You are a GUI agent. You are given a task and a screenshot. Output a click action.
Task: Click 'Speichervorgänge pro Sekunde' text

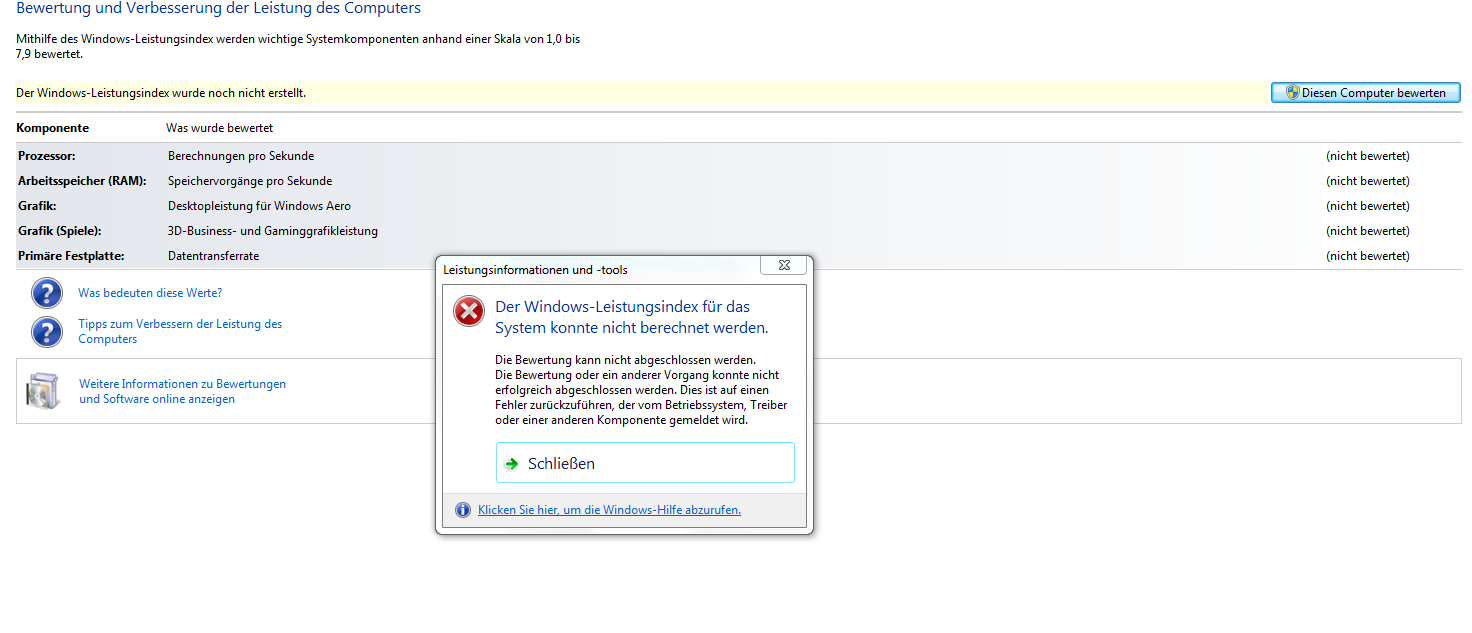pos(250,181)
